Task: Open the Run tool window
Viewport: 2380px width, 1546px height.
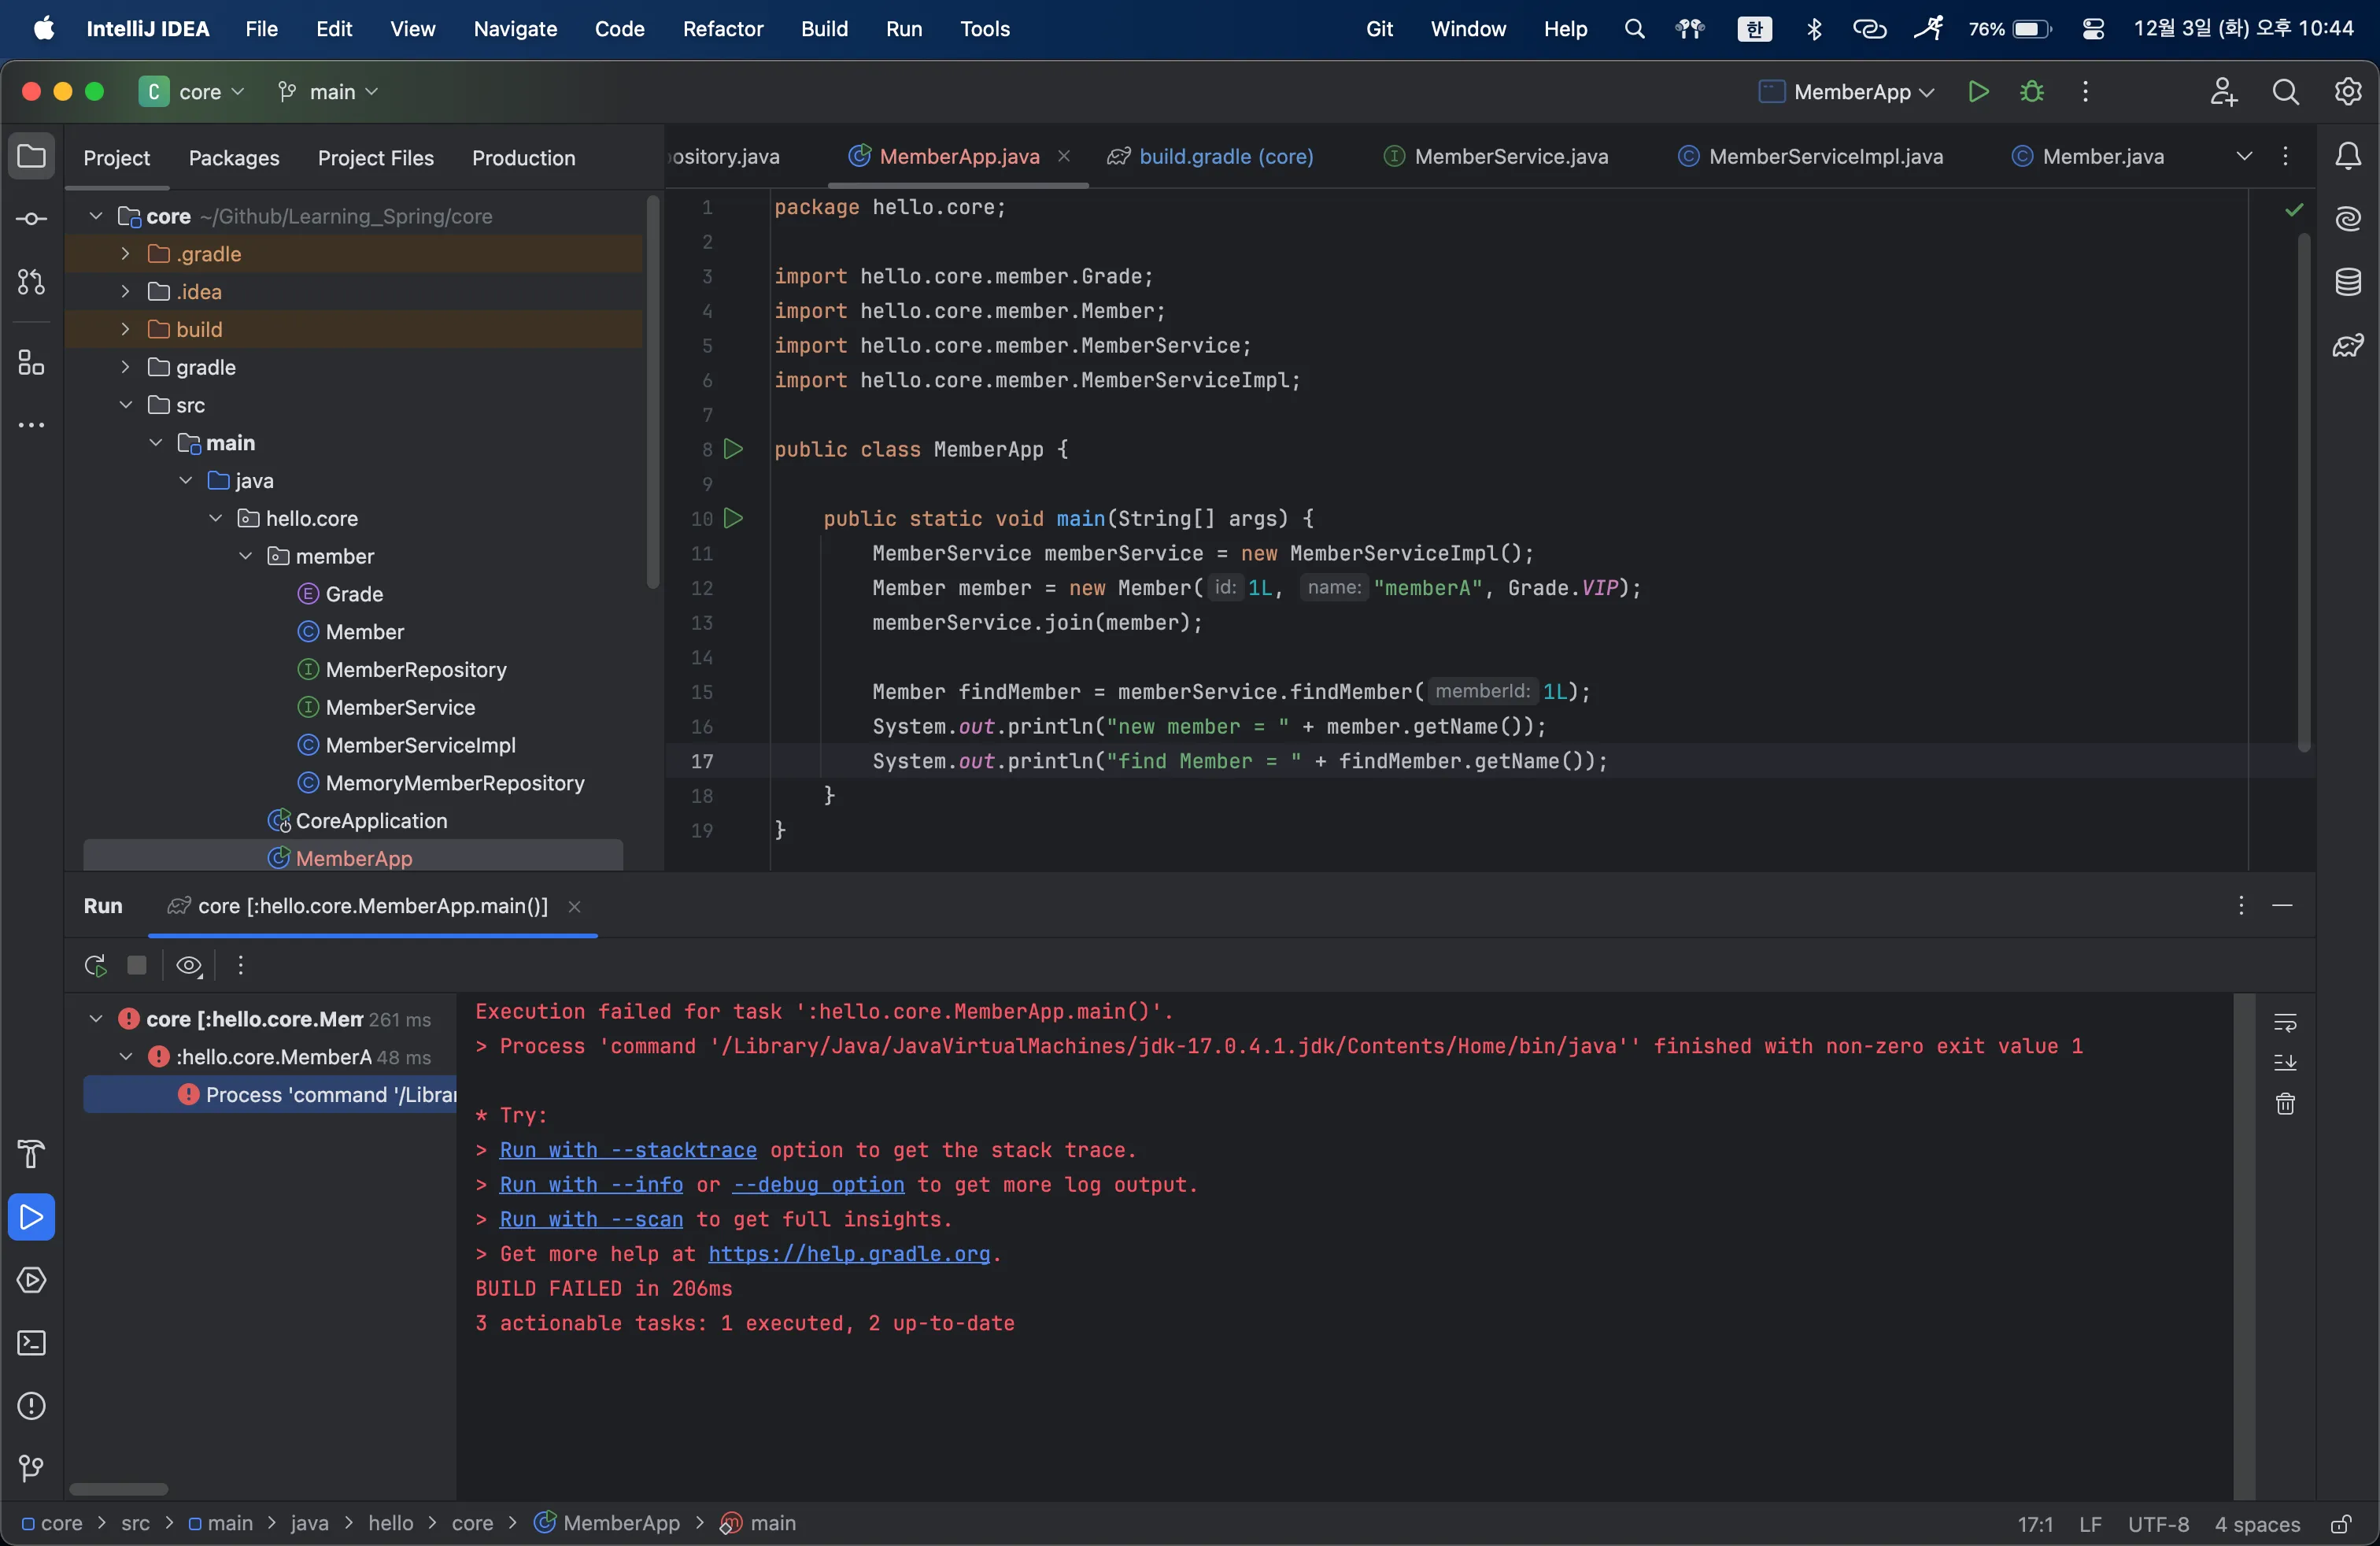Action: coord(32,1217)
